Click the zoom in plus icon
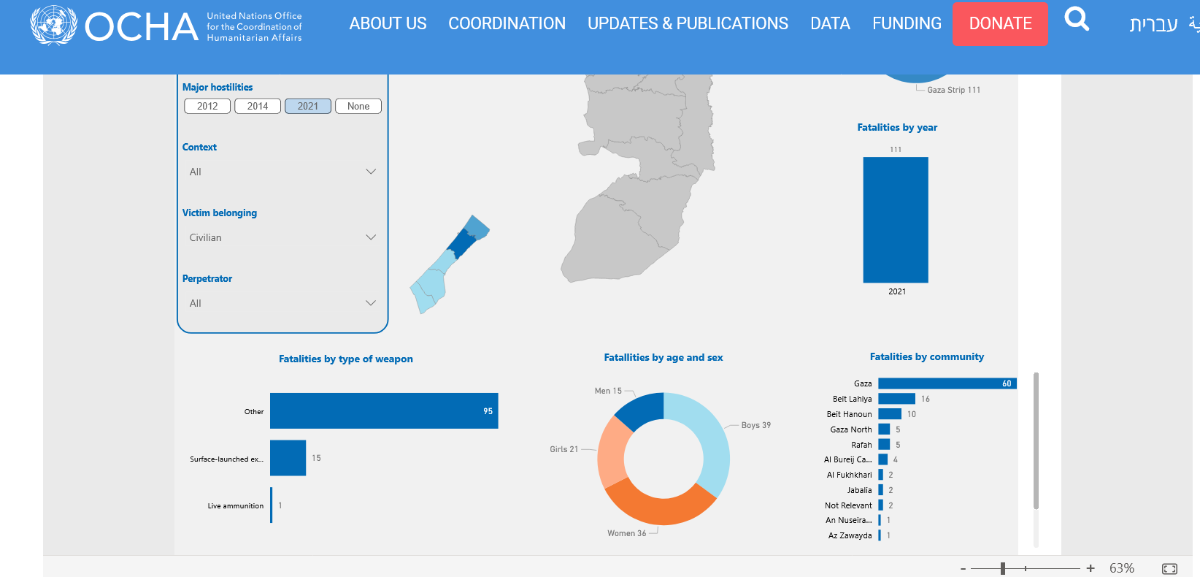Viewport: 1200px width, 577px height. click(1090, 568)
